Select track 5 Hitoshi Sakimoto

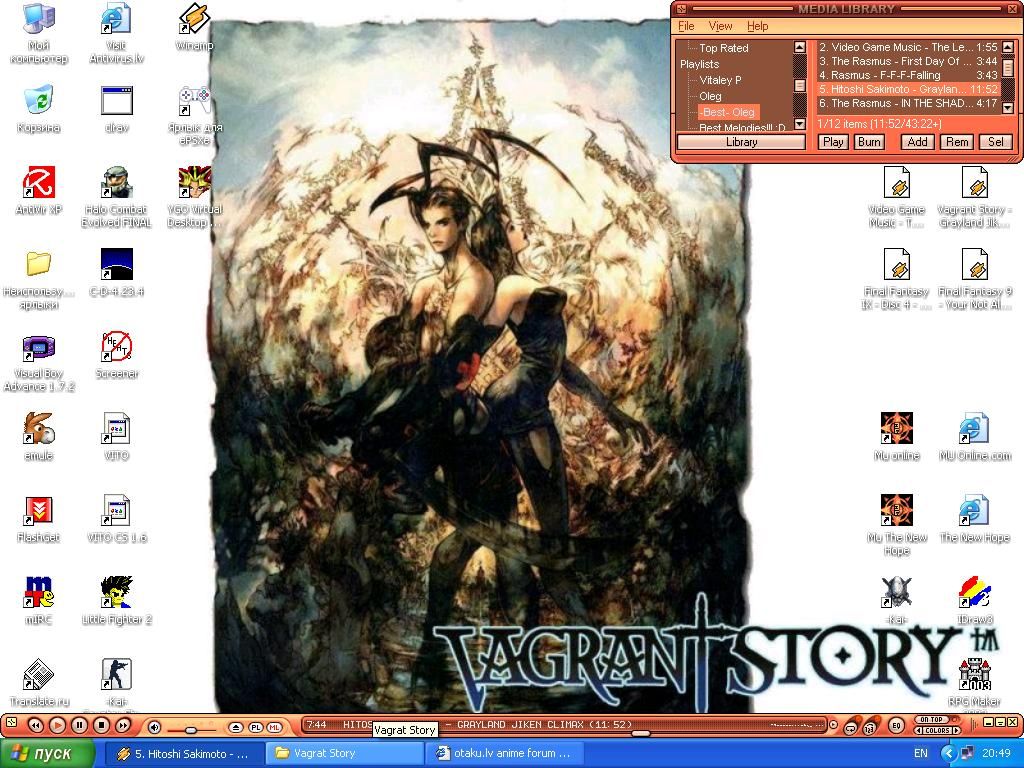coord(908,89)
